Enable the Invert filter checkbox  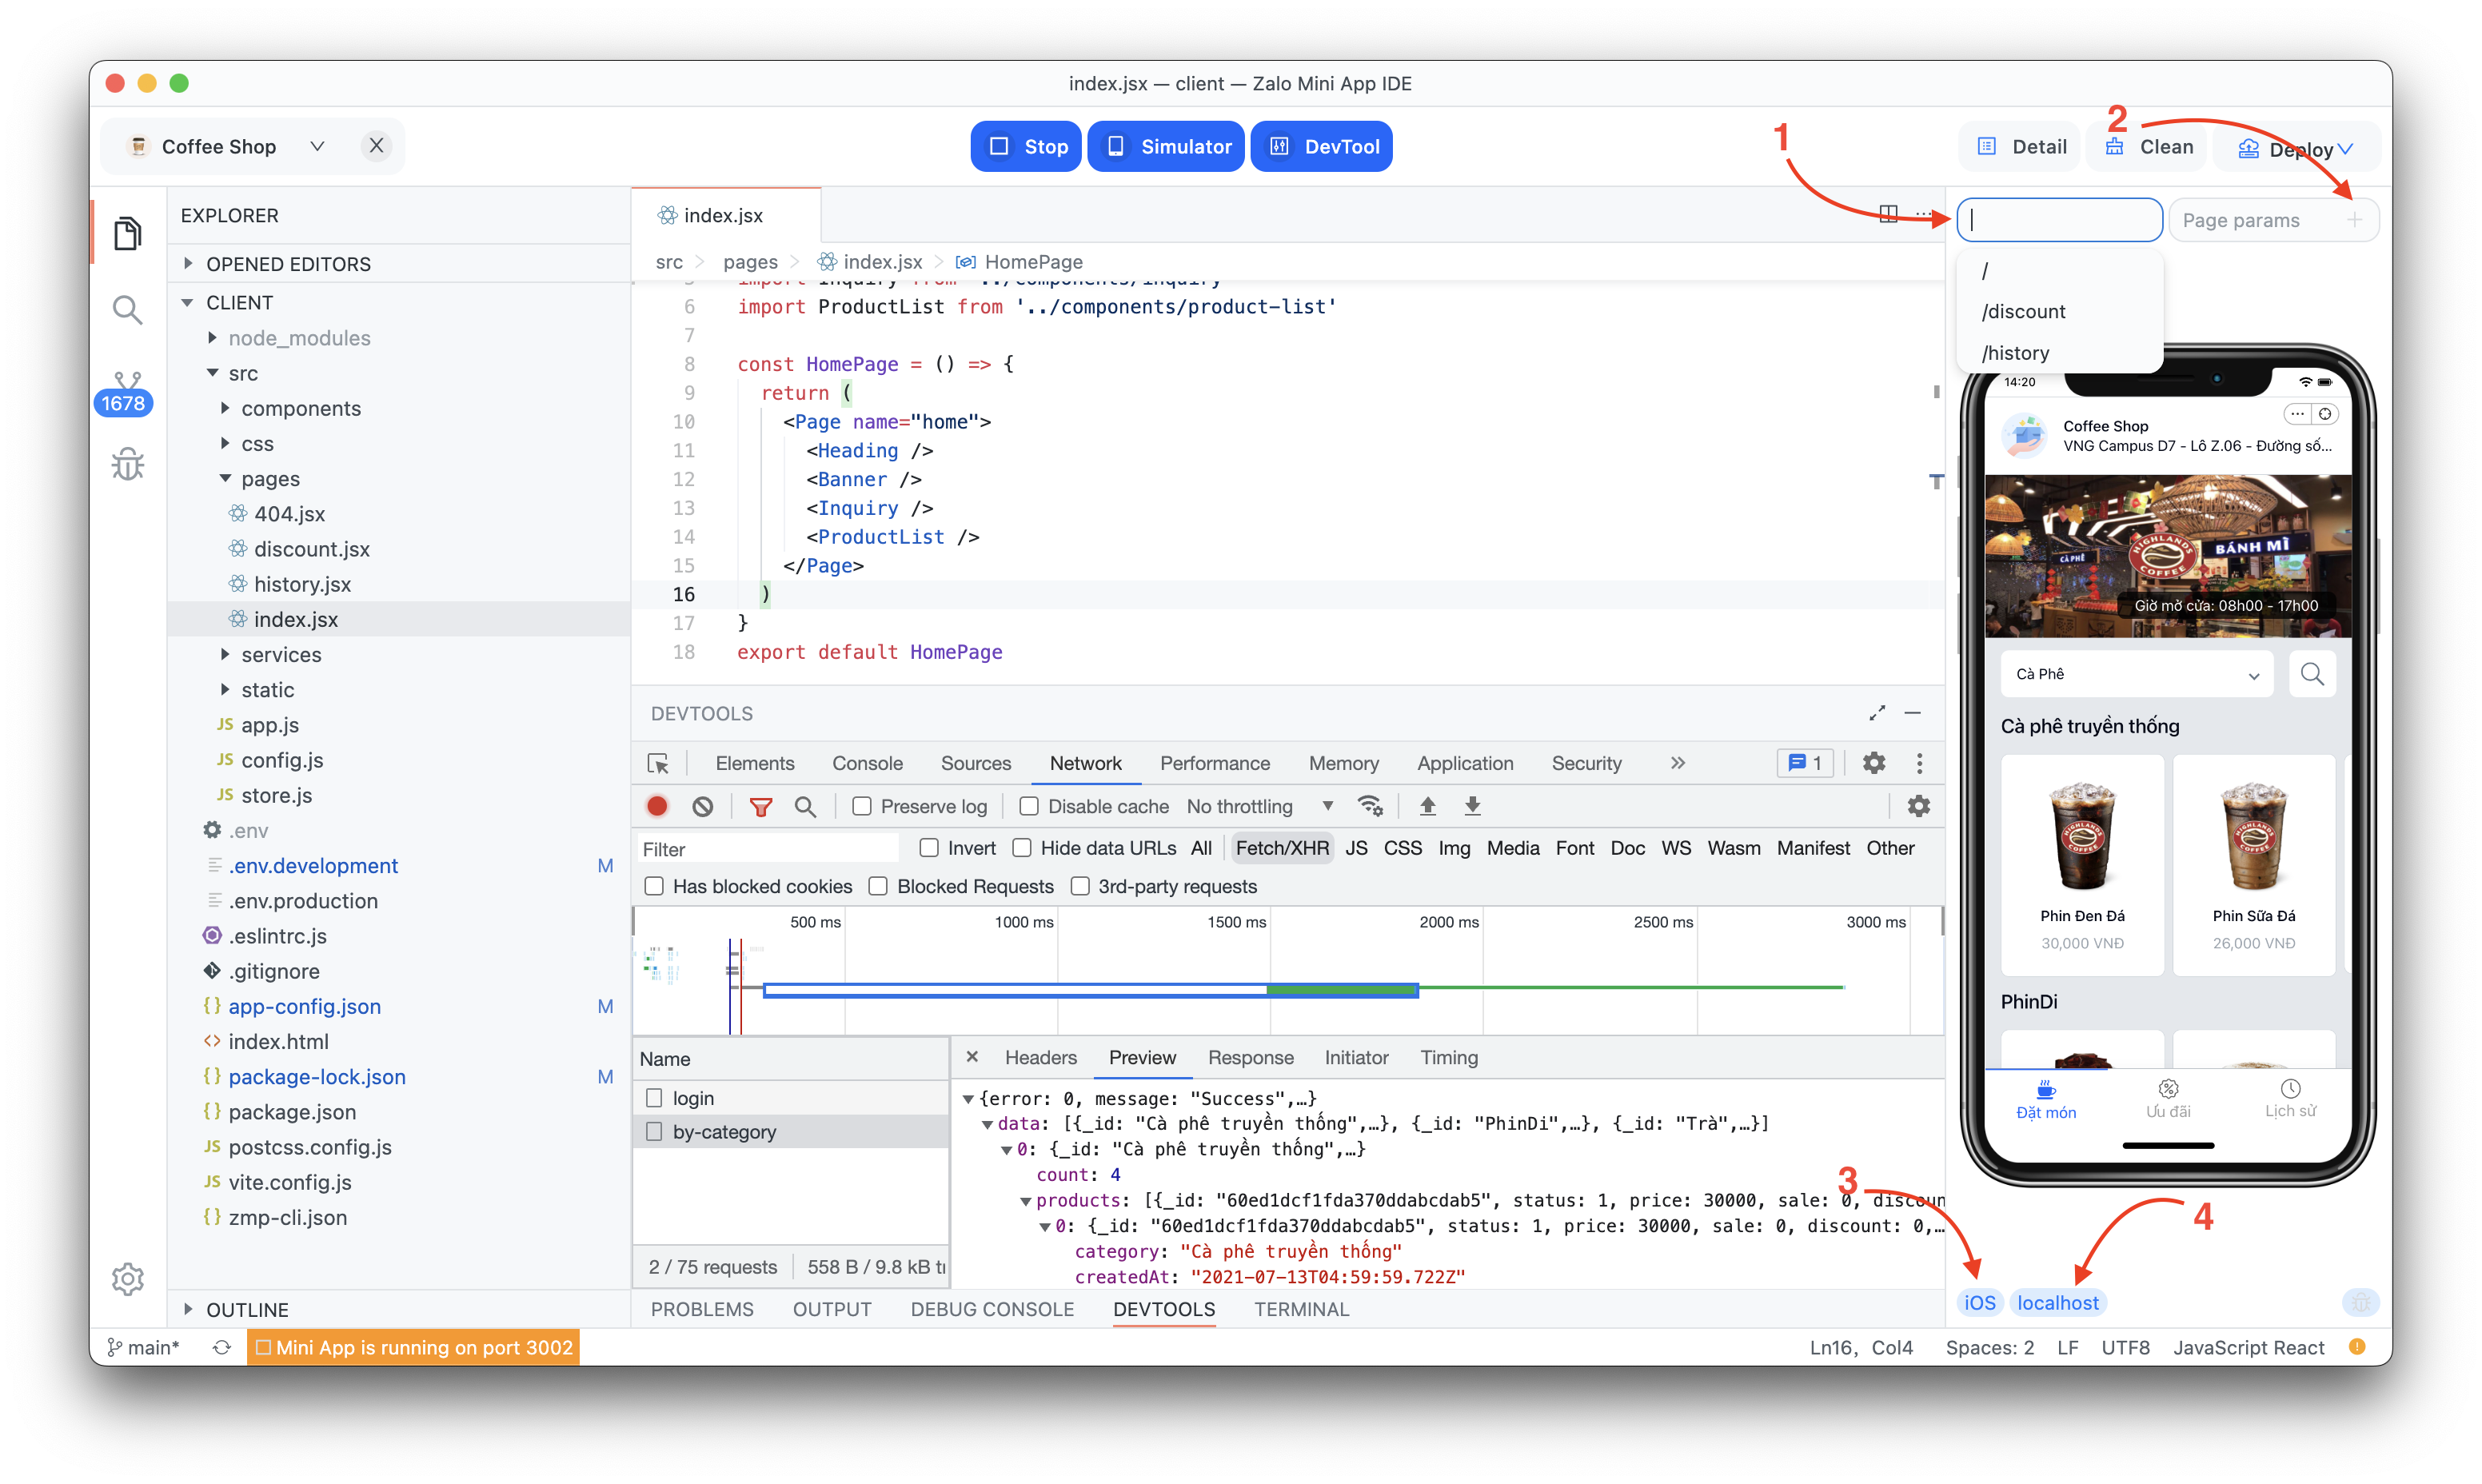(929, 848)
